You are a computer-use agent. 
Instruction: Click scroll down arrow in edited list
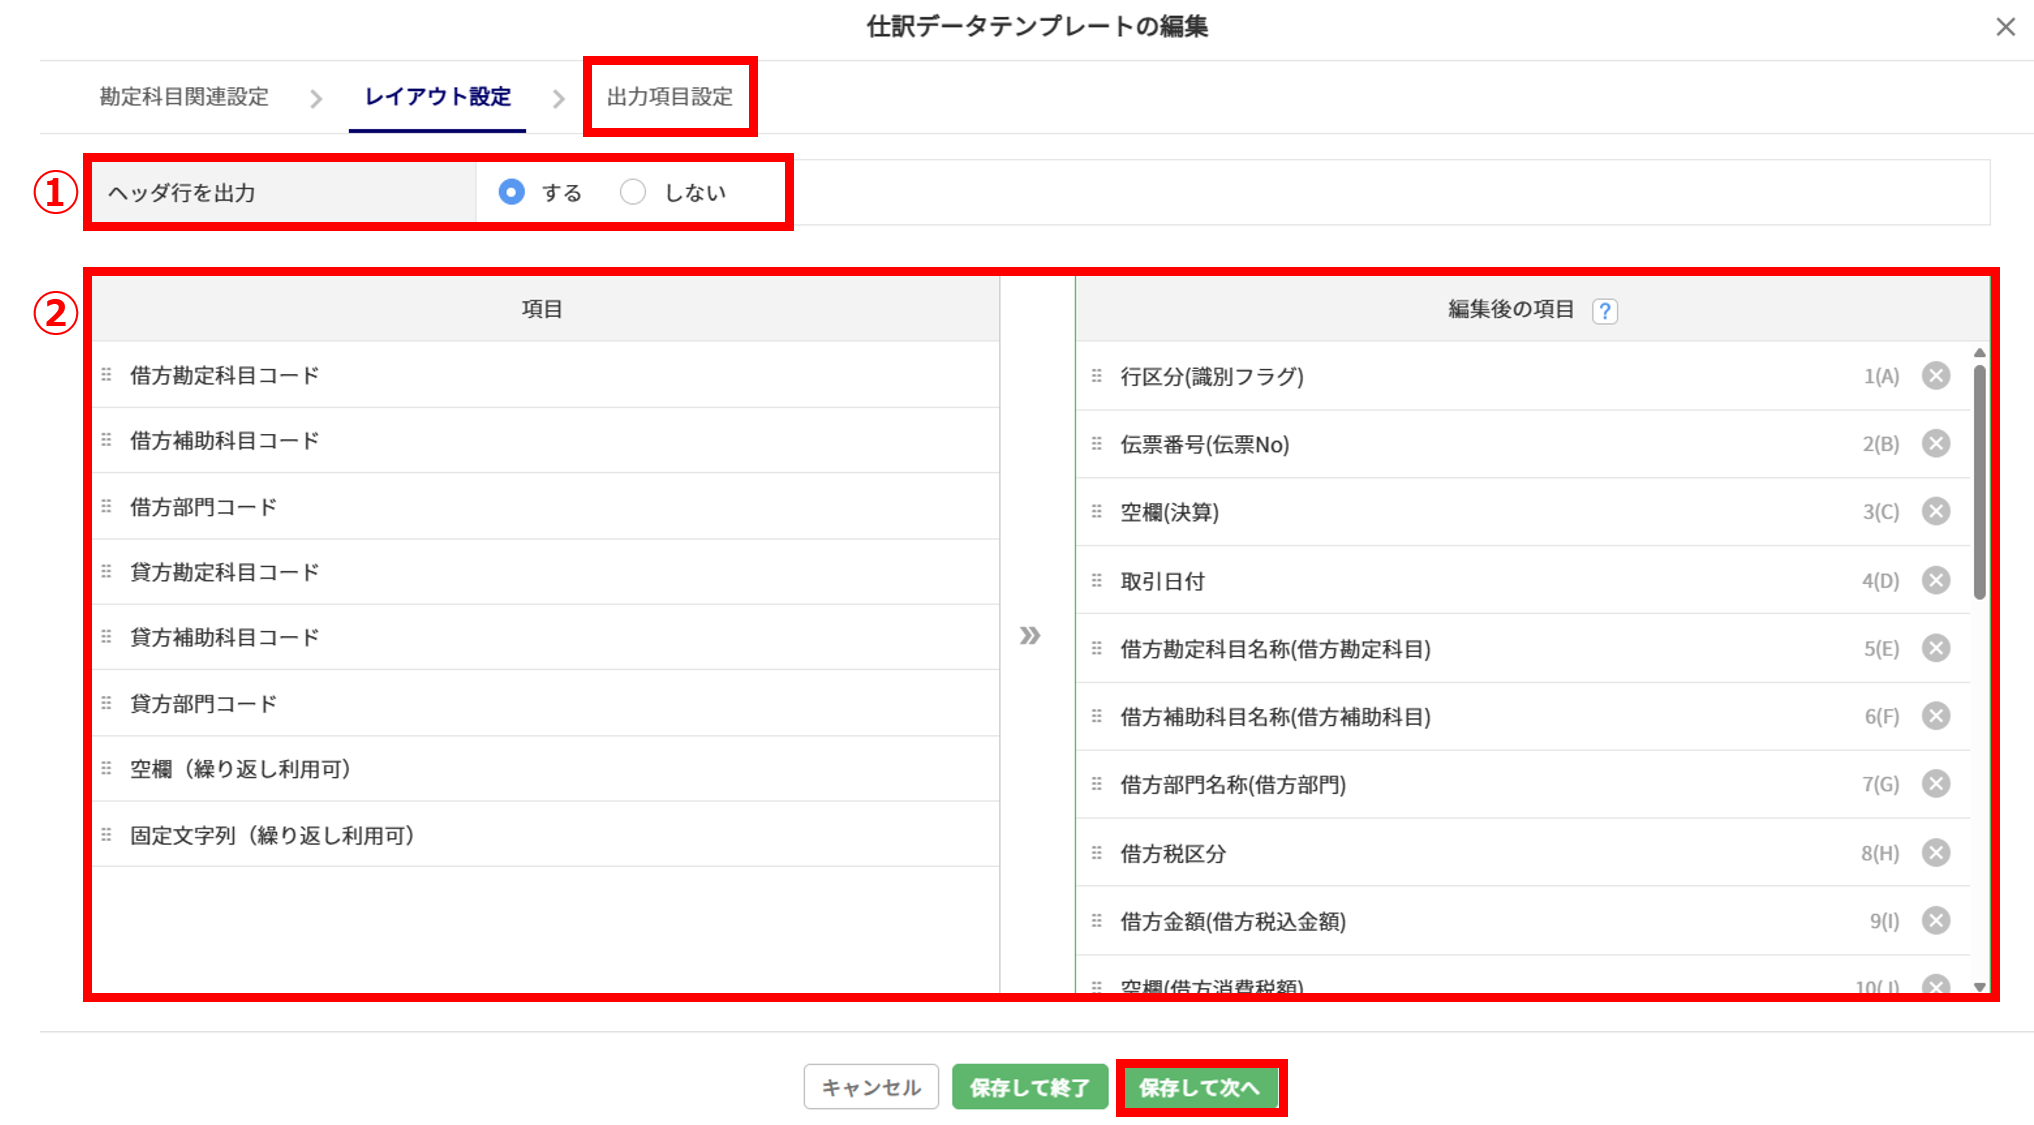1980,987
